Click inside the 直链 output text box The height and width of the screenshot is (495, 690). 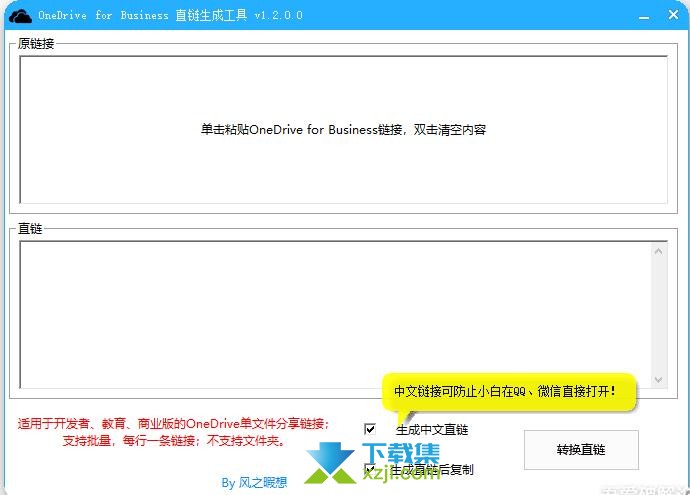coord(335,315)
